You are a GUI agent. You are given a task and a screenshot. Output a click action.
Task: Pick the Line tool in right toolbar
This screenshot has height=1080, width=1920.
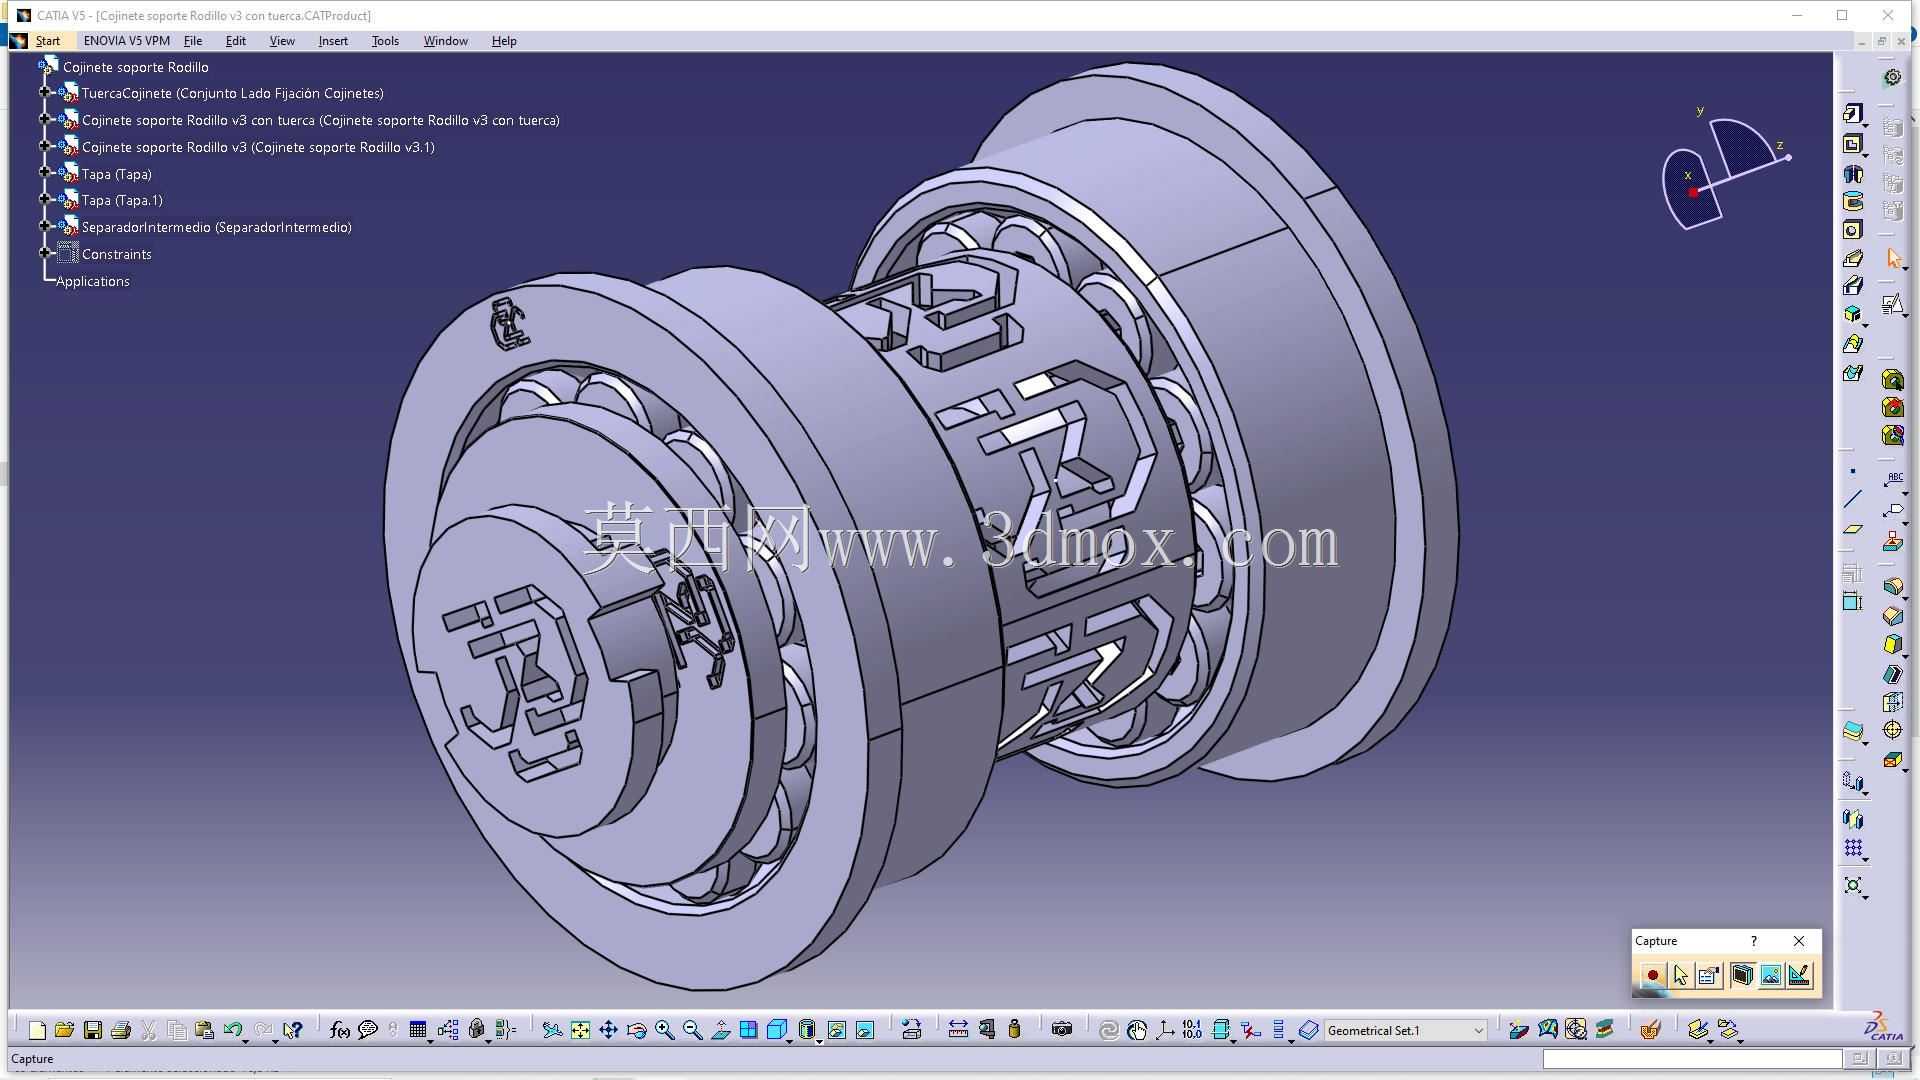pos(1853,499)
